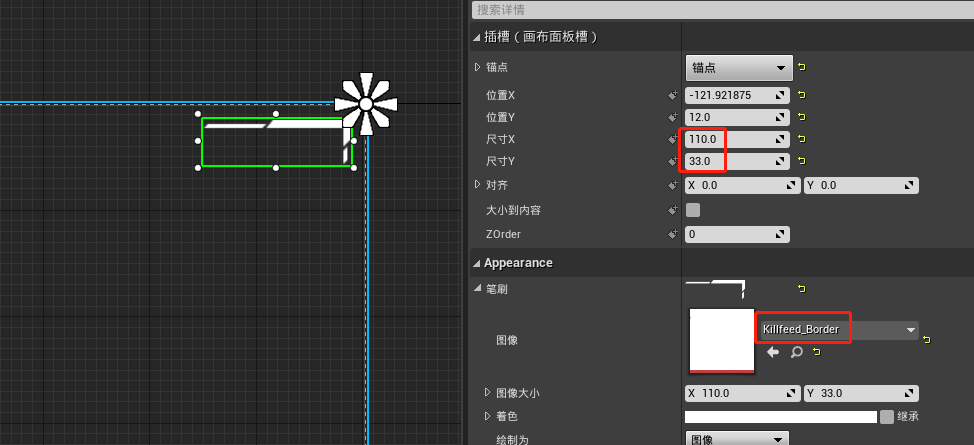Click bind icon for ZOrder
The width and height of the screenshot is (974, 445).
672,234
